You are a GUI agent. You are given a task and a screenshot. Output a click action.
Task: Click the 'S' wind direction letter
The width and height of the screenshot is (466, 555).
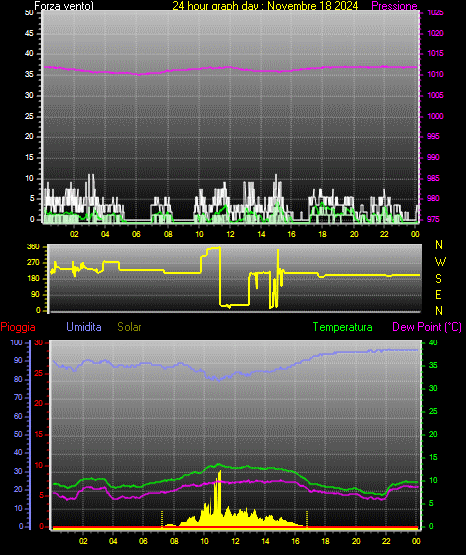(438, 279)
